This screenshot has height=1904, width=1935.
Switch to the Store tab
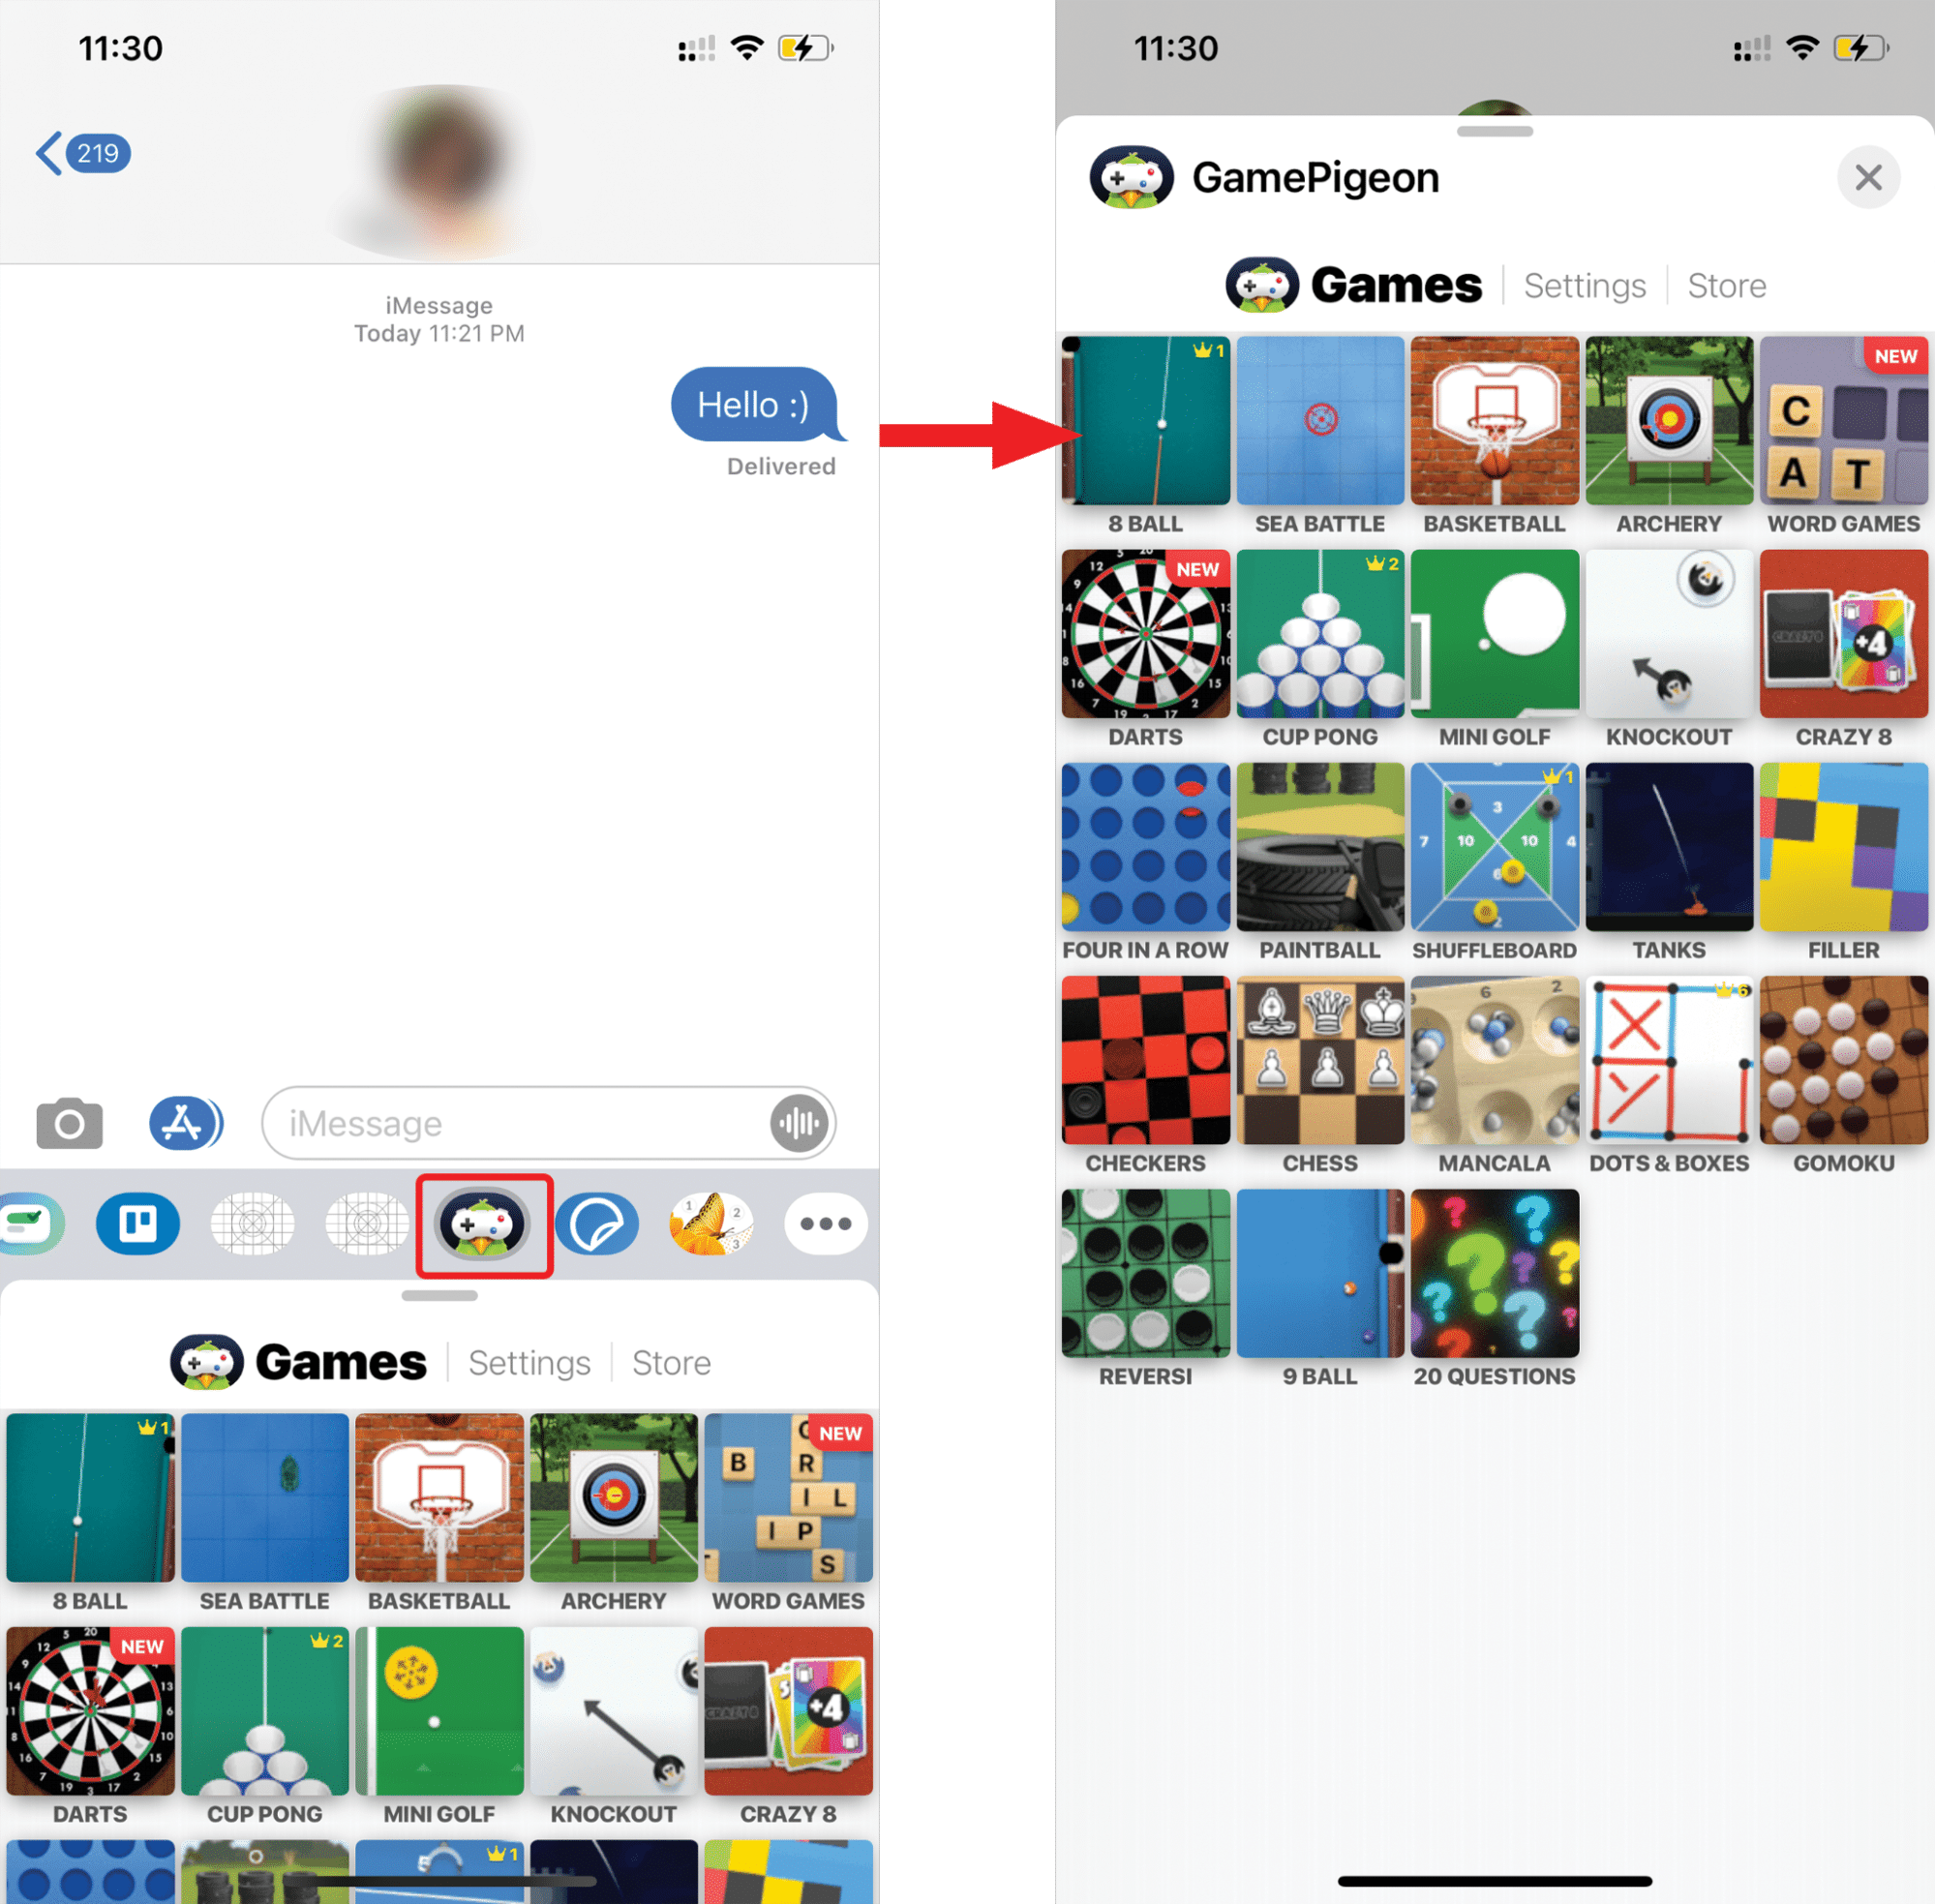point(1722,285)
